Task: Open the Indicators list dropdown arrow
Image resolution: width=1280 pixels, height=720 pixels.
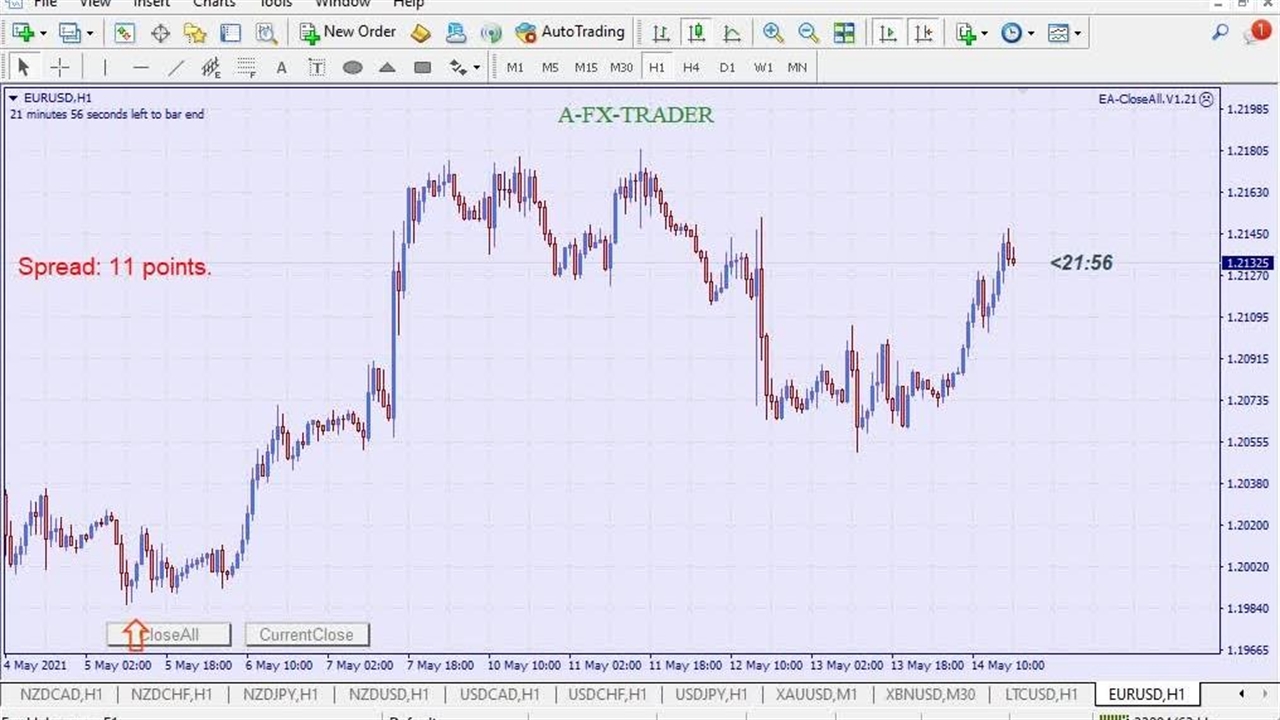Action: (x=985, y=33)
